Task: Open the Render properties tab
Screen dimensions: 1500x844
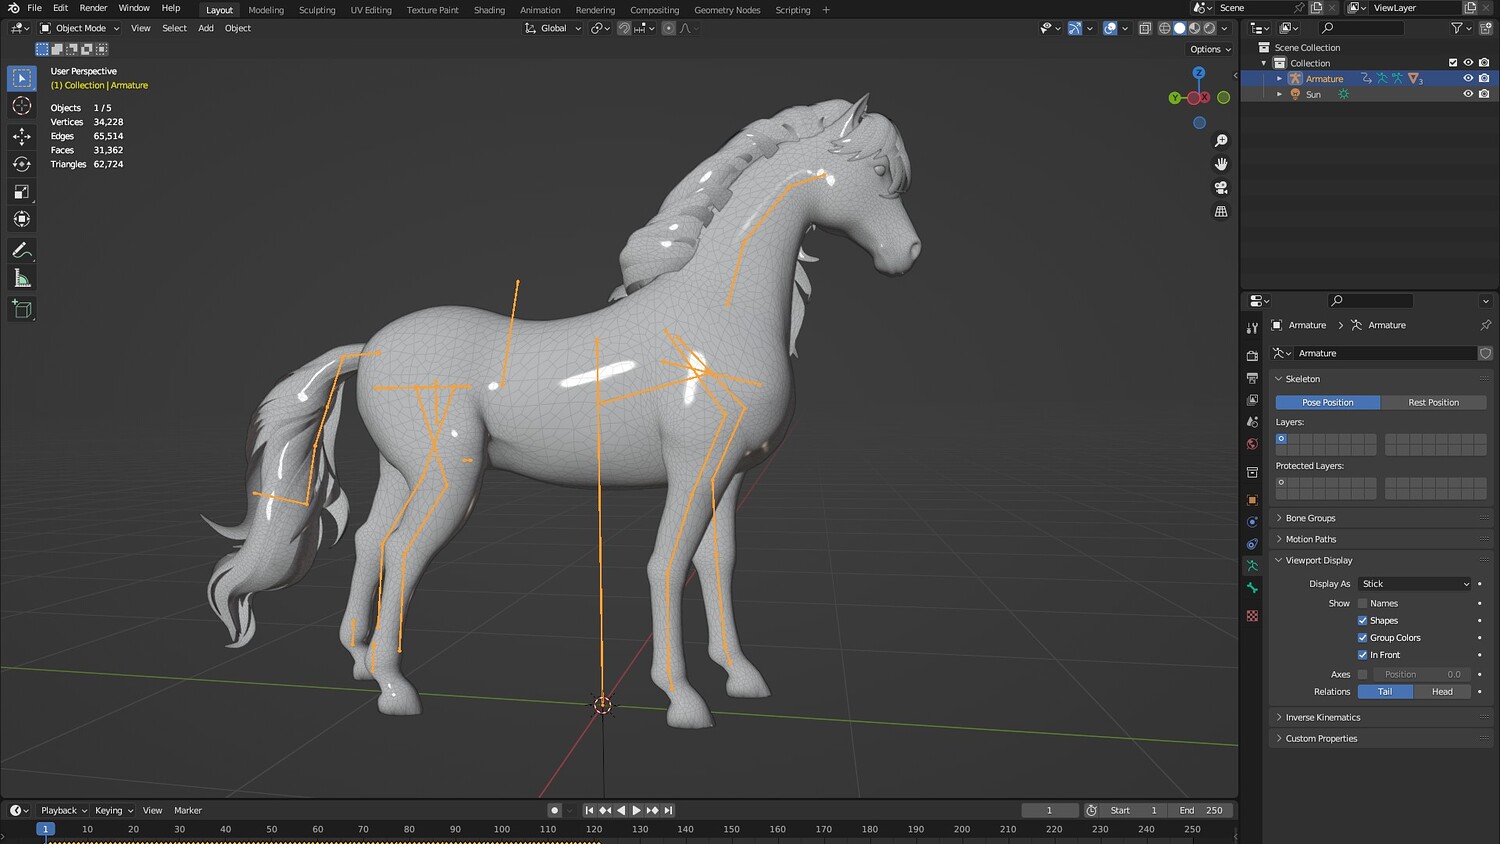Action: click(1252, 355)
